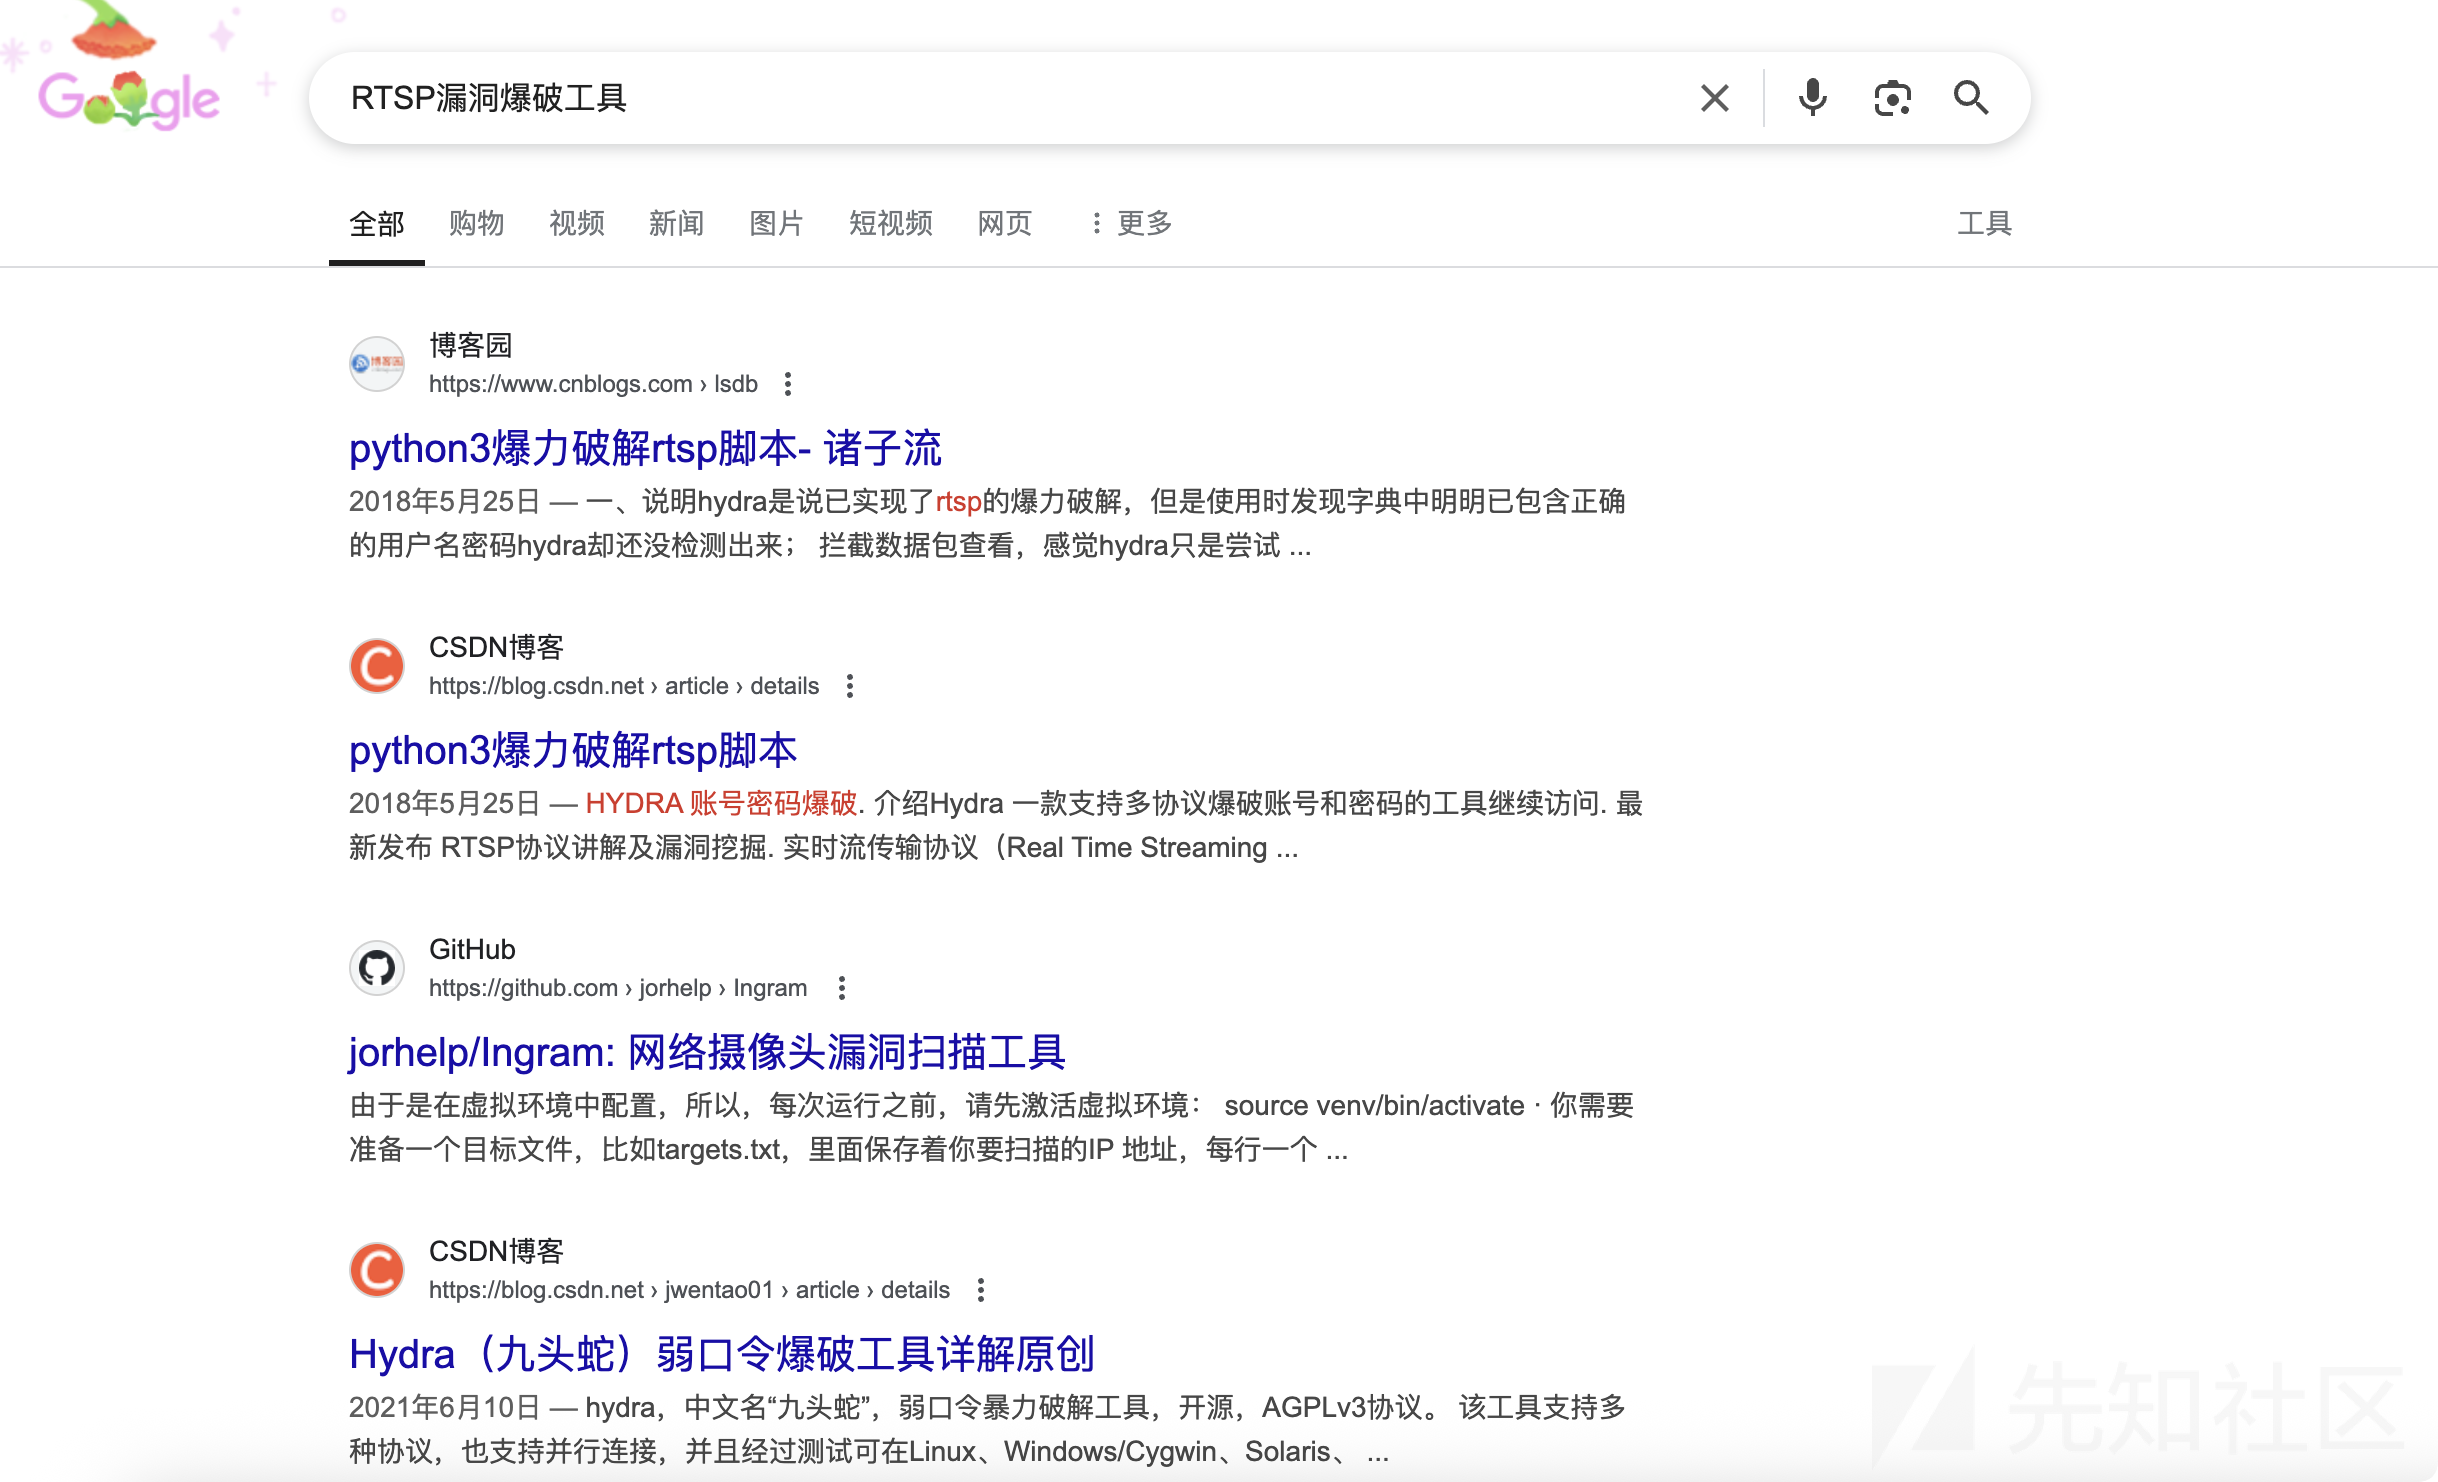The height and width of the screenshot is (1482, 2438).
Task: Switch to the 购物 tab
Action: [476, 223]
